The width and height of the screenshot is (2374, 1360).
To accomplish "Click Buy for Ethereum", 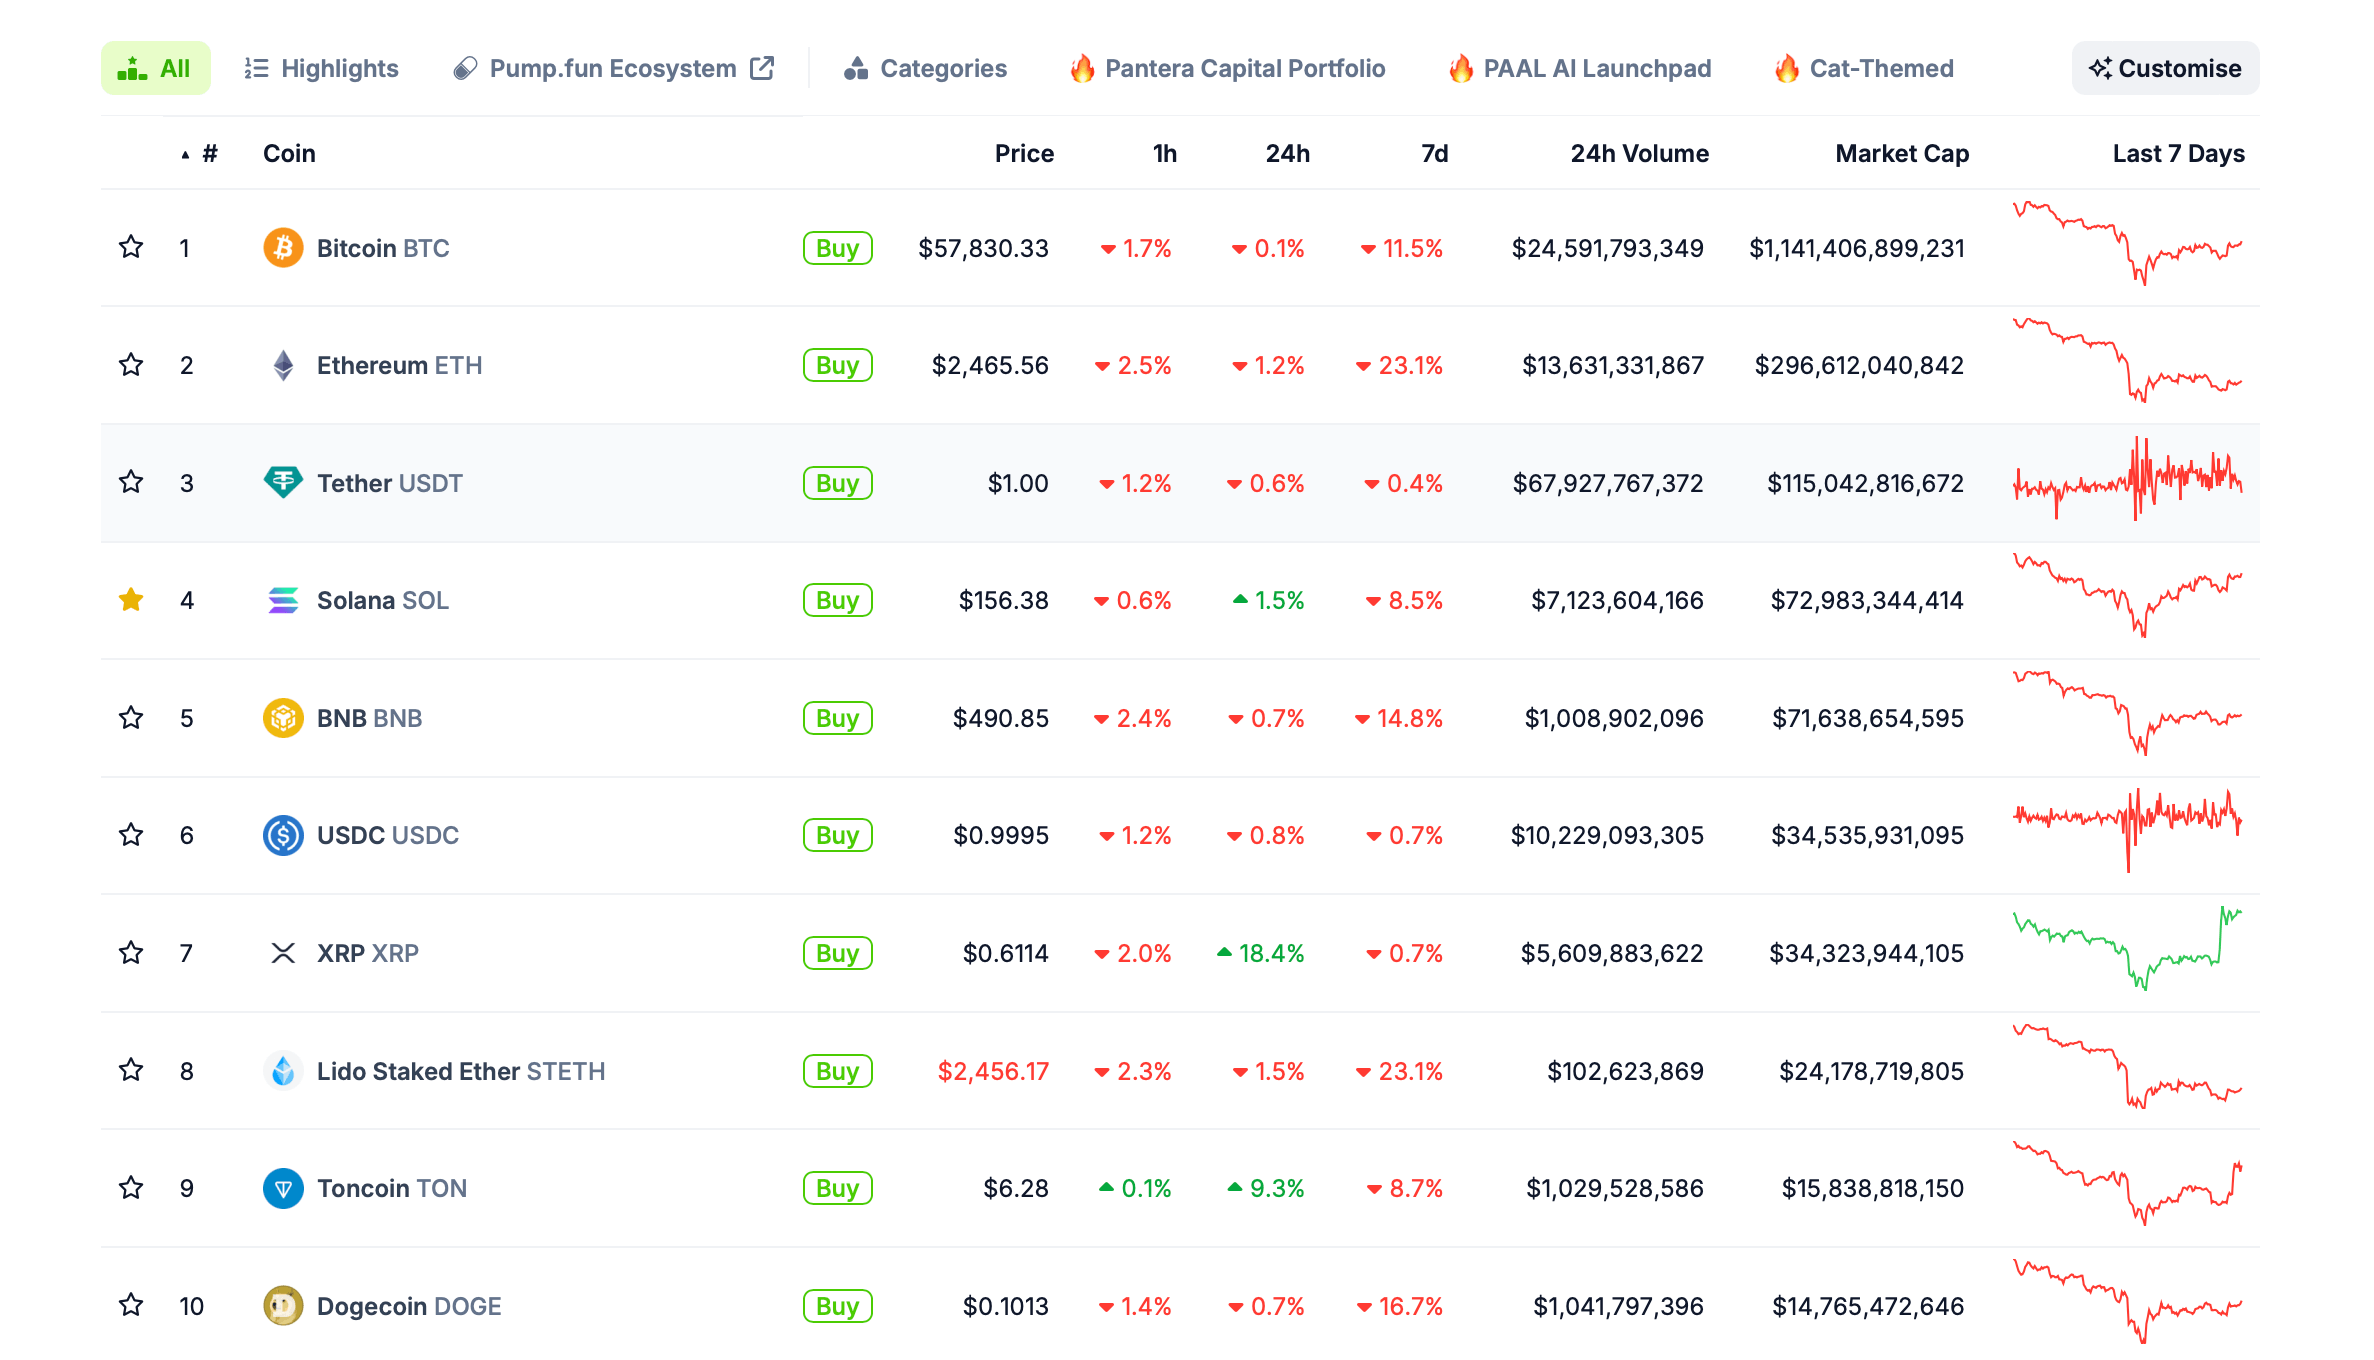I will tap(838, 365).
